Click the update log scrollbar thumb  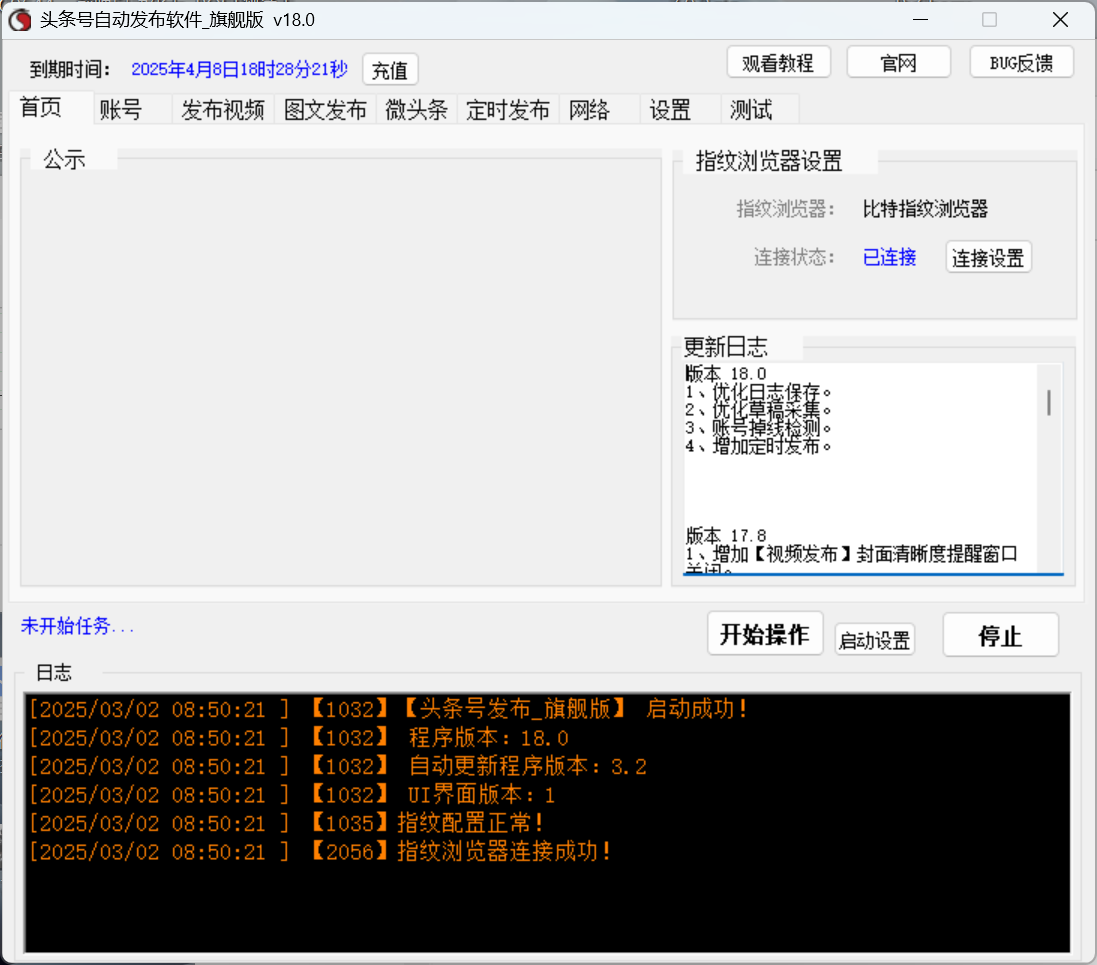coord(1048,402)
